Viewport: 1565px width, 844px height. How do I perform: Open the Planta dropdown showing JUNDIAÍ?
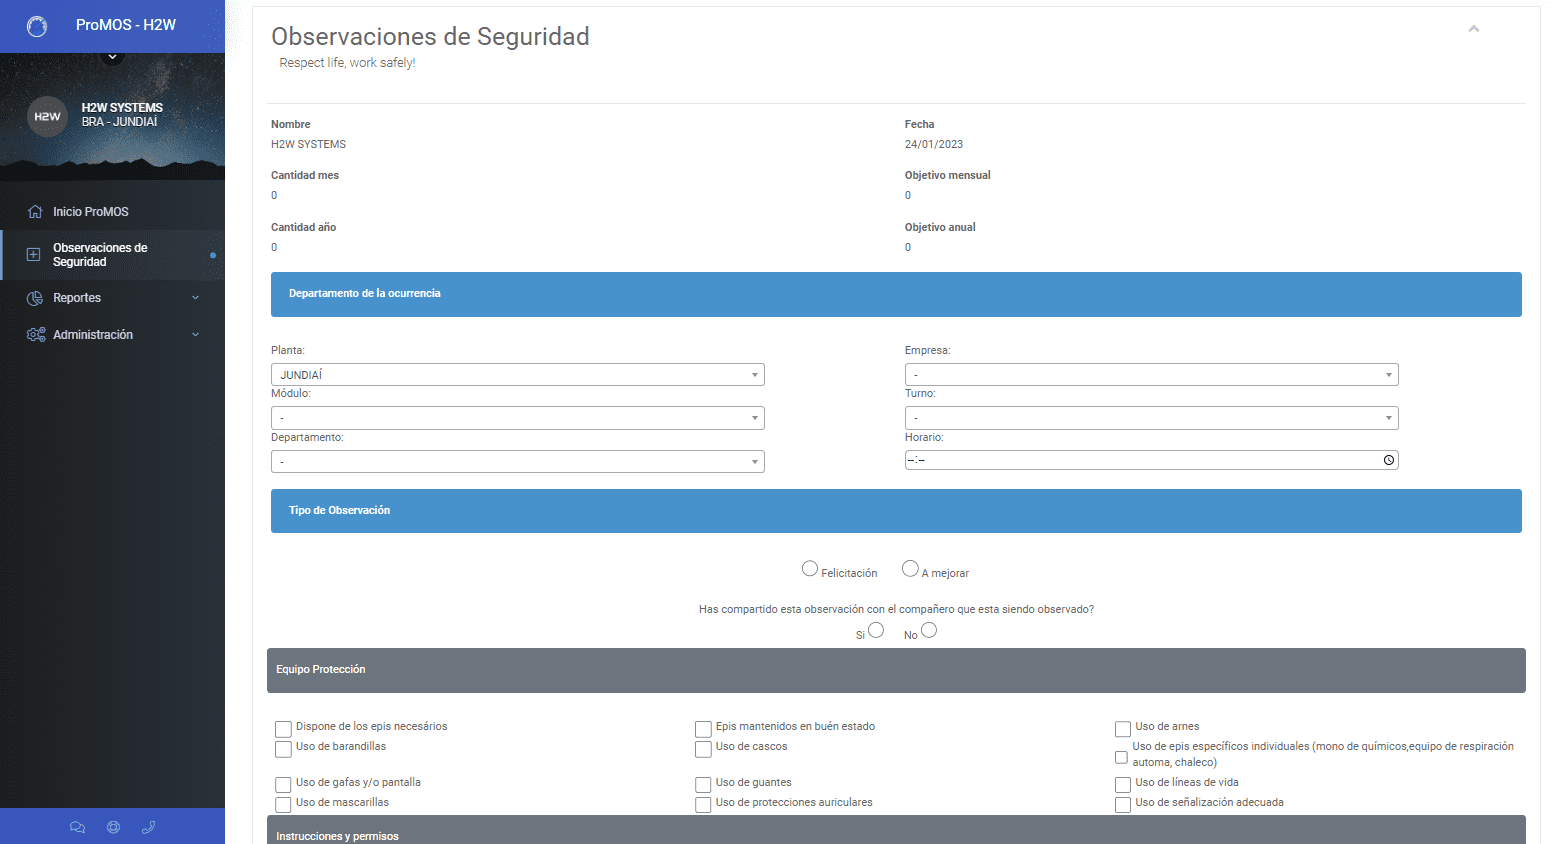tap(518, 375)
